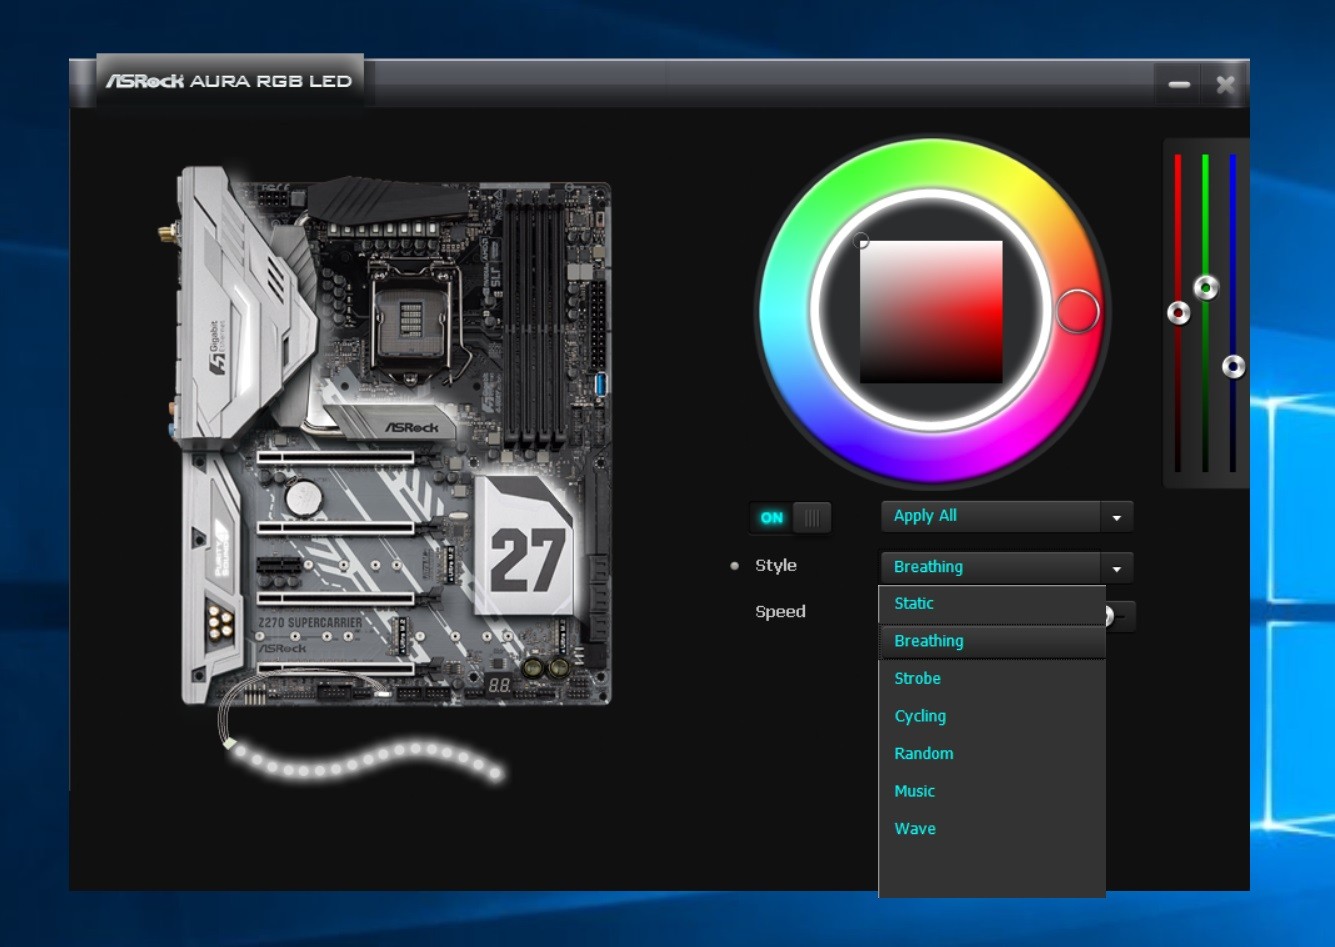The width and height of the screenshot is (1335, 947).
Task: Collapse the Breathing style dropdown arrow
Action: pos(1116,568)
